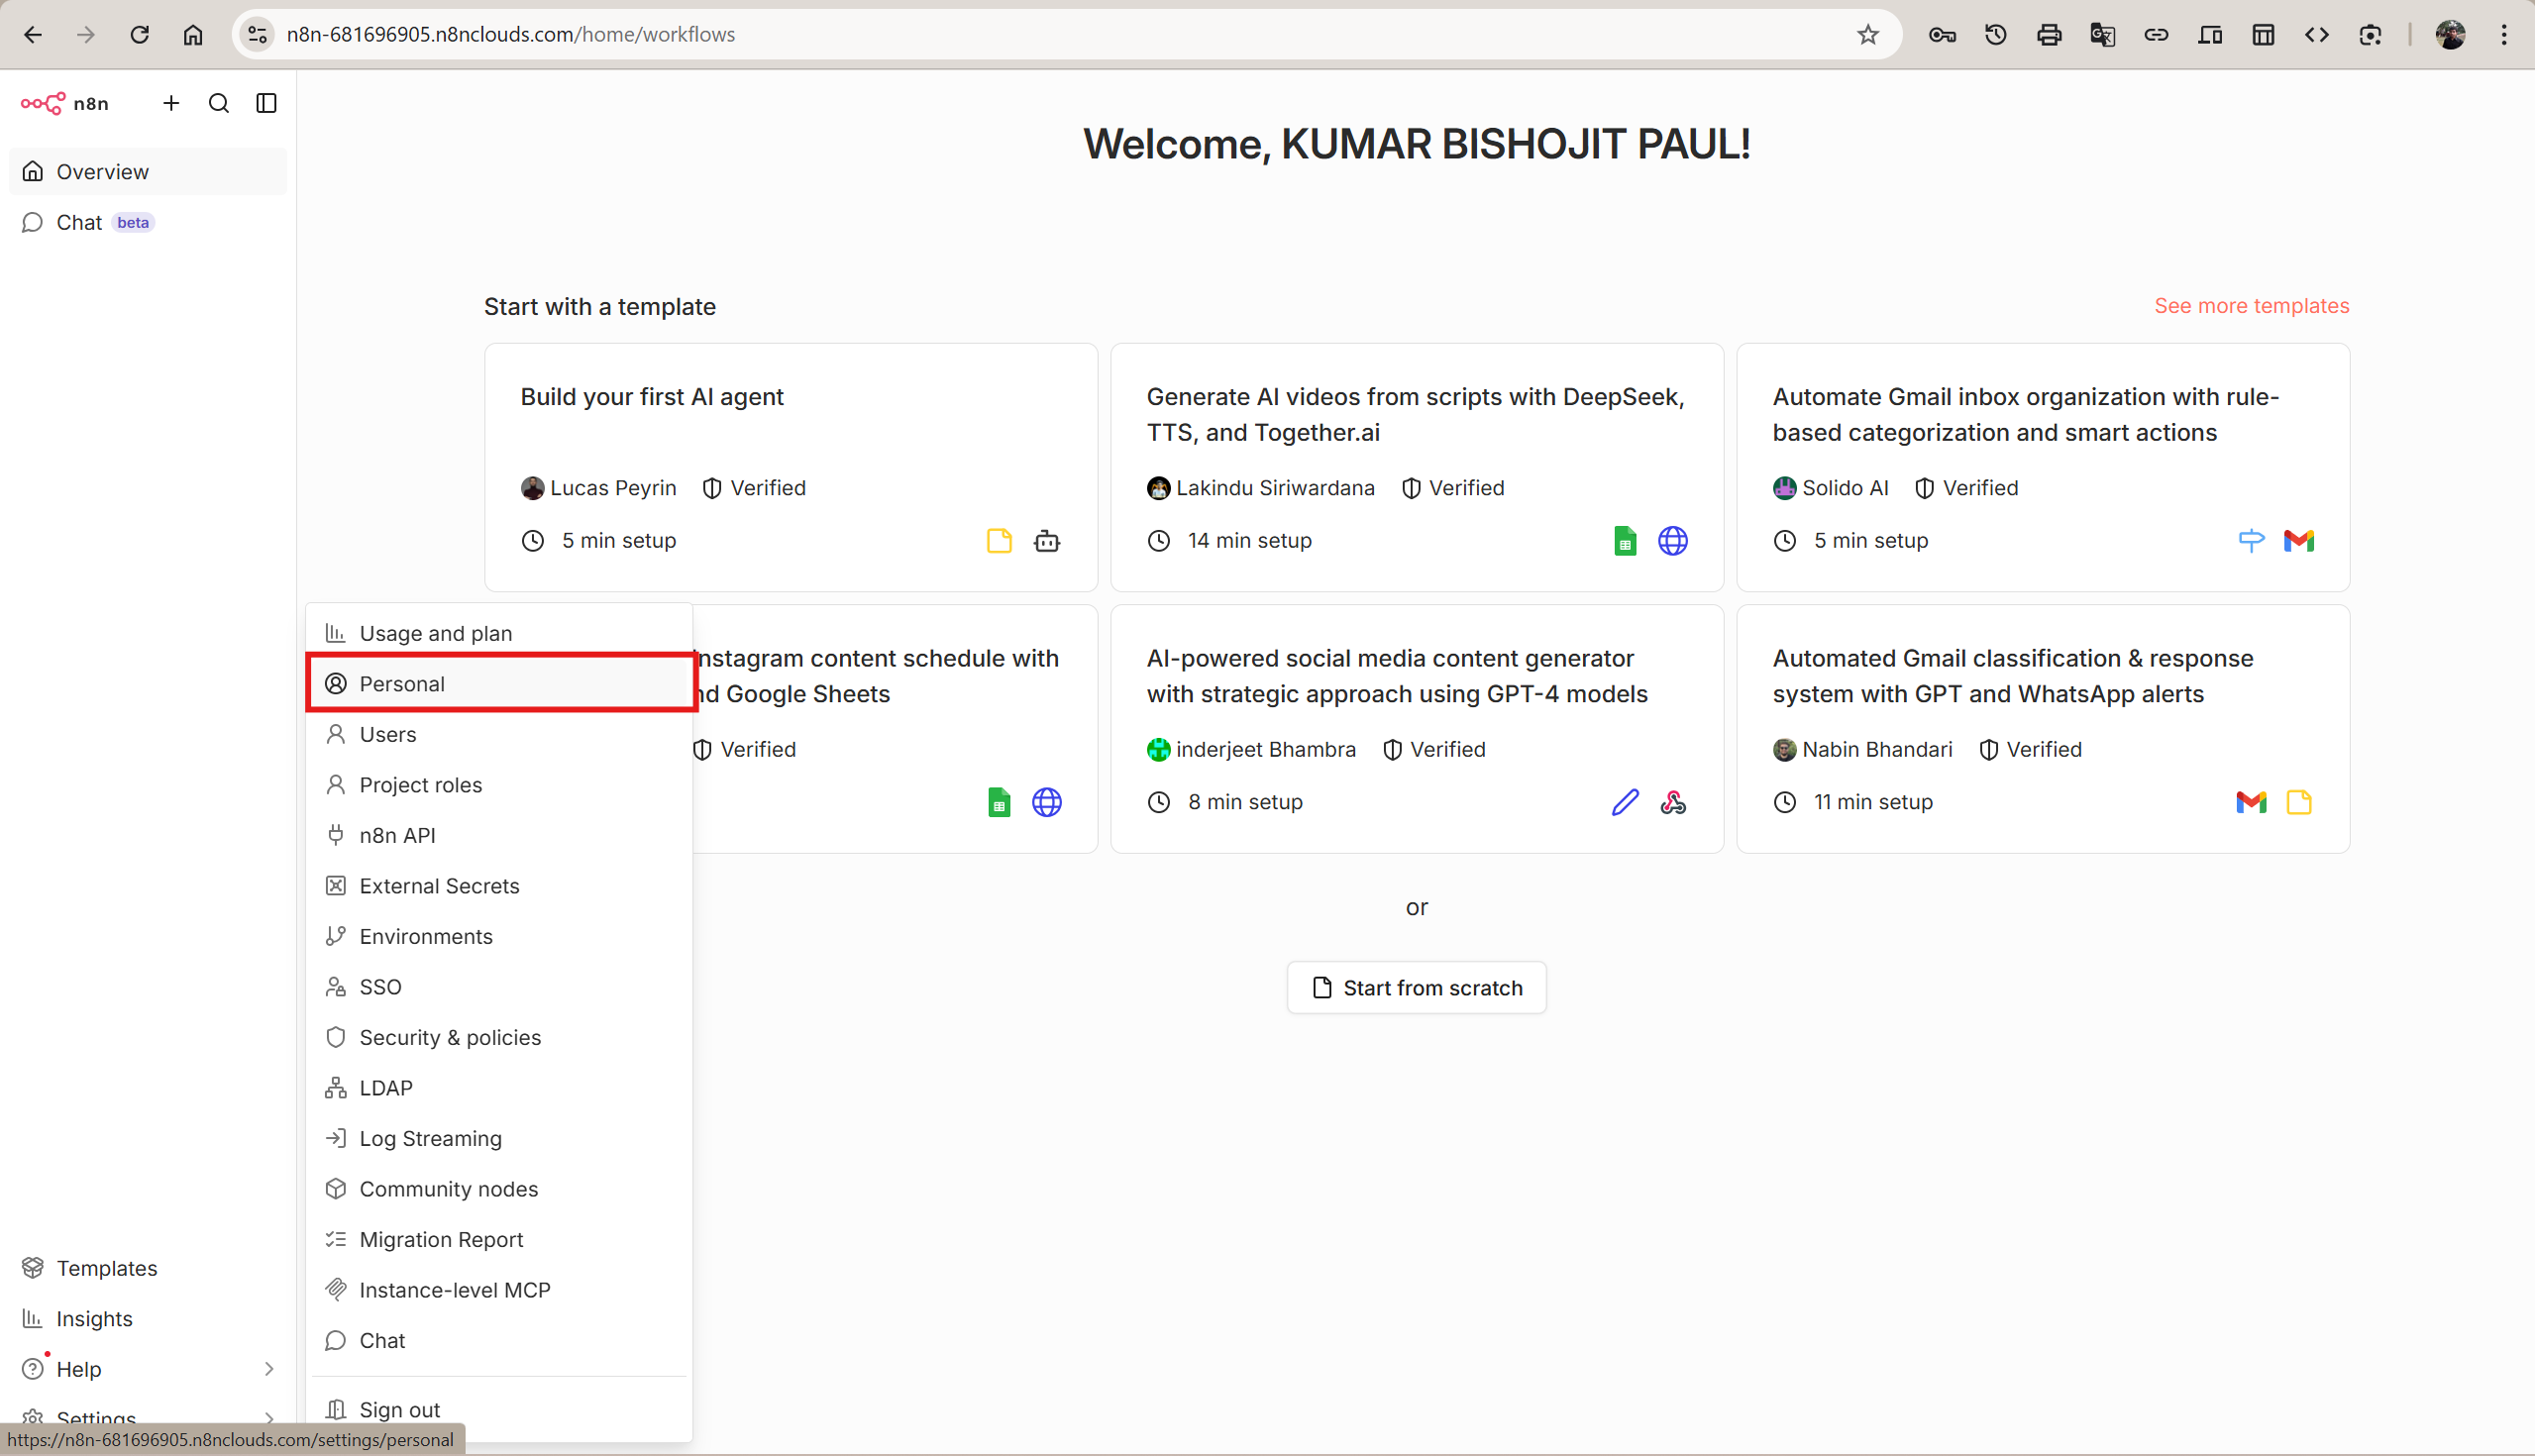Click the Security & policies shield icon
The image size is (2535, 1456).
coord(336,1037)
